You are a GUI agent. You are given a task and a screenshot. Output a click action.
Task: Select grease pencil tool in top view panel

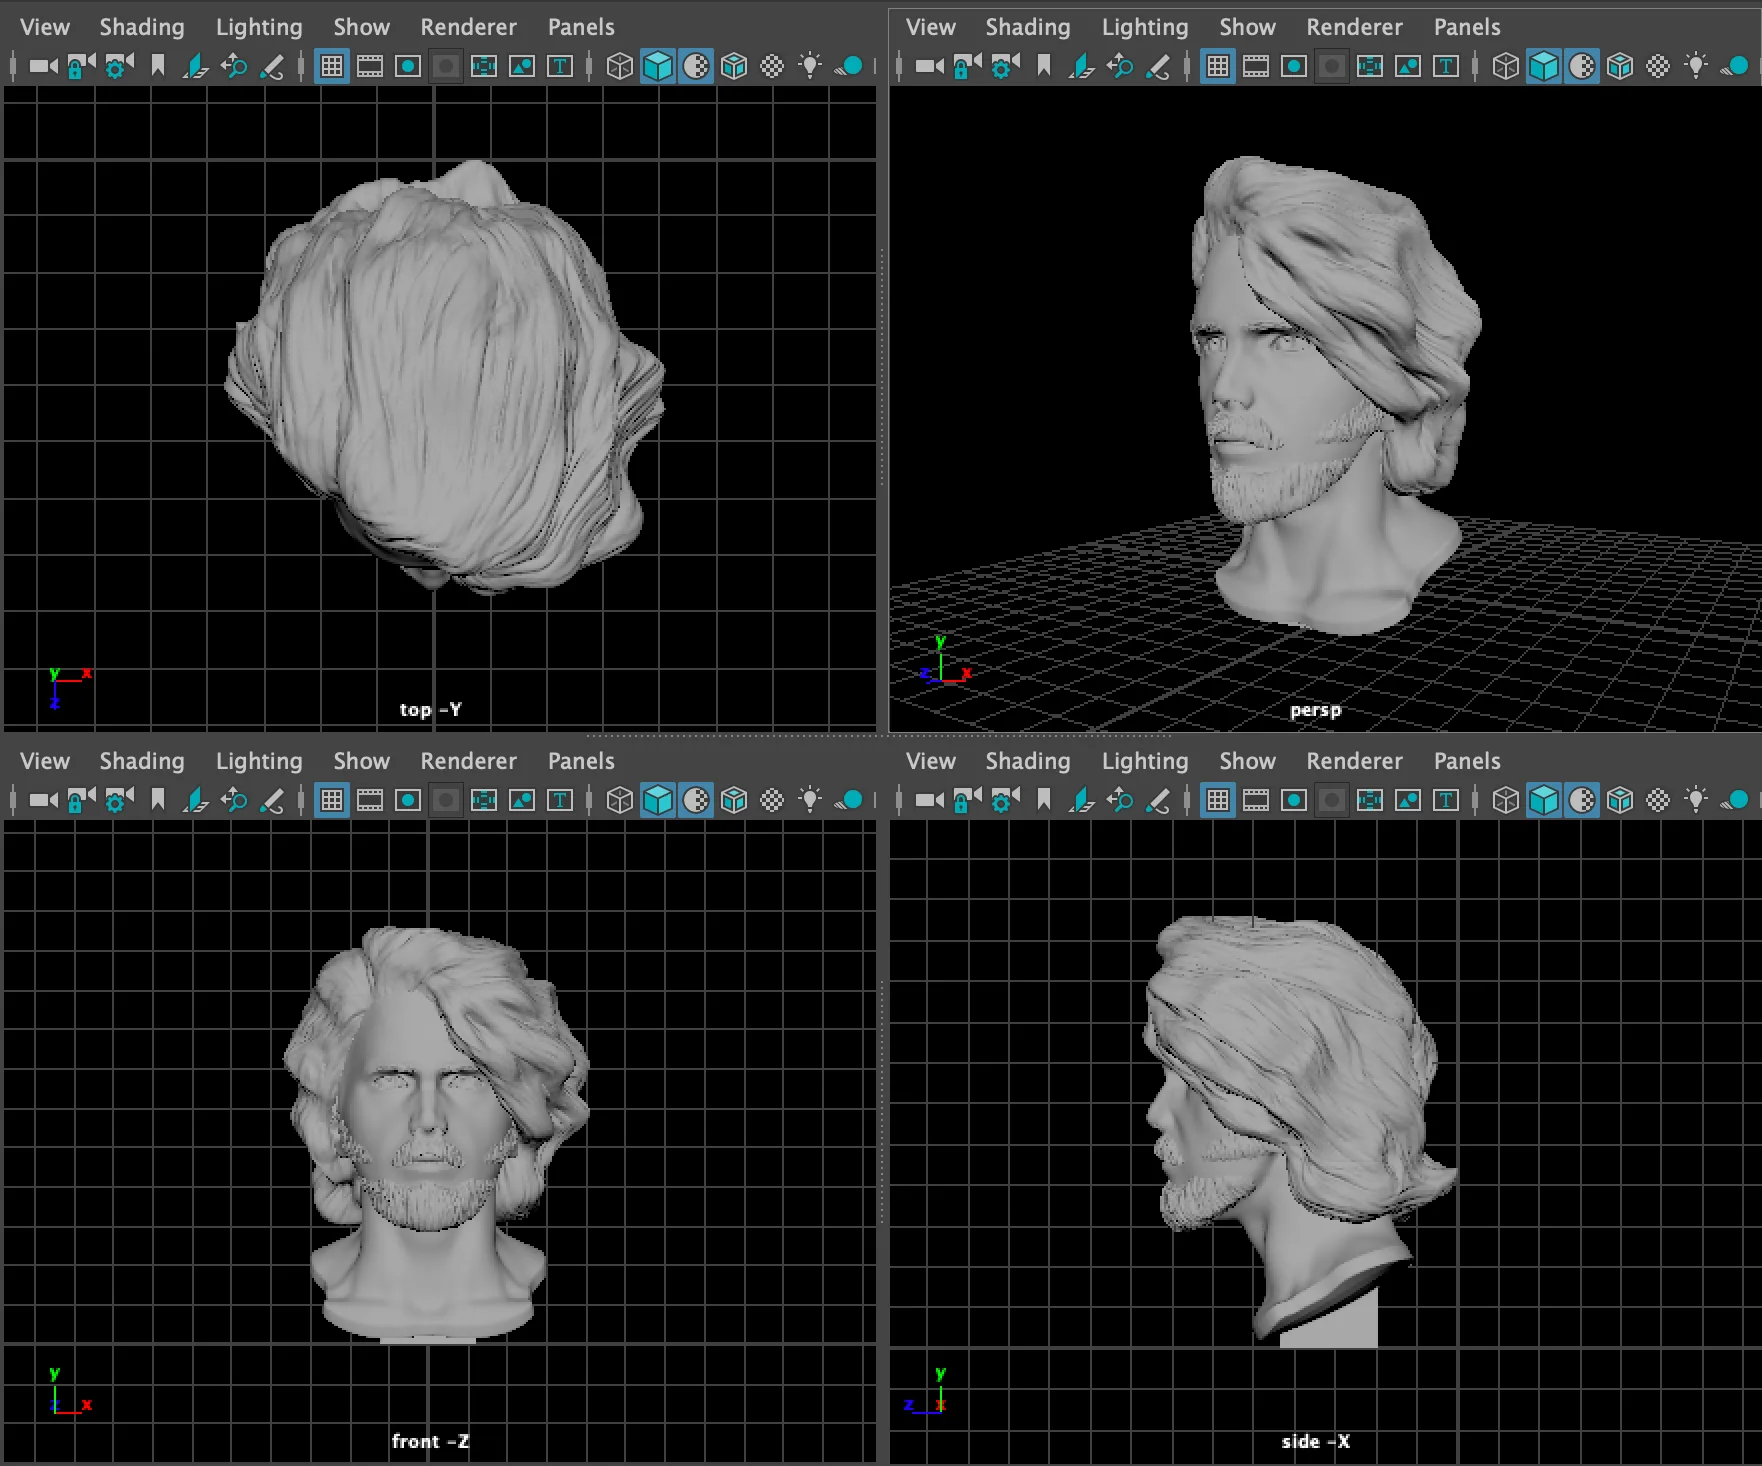(x=272, y=67)
